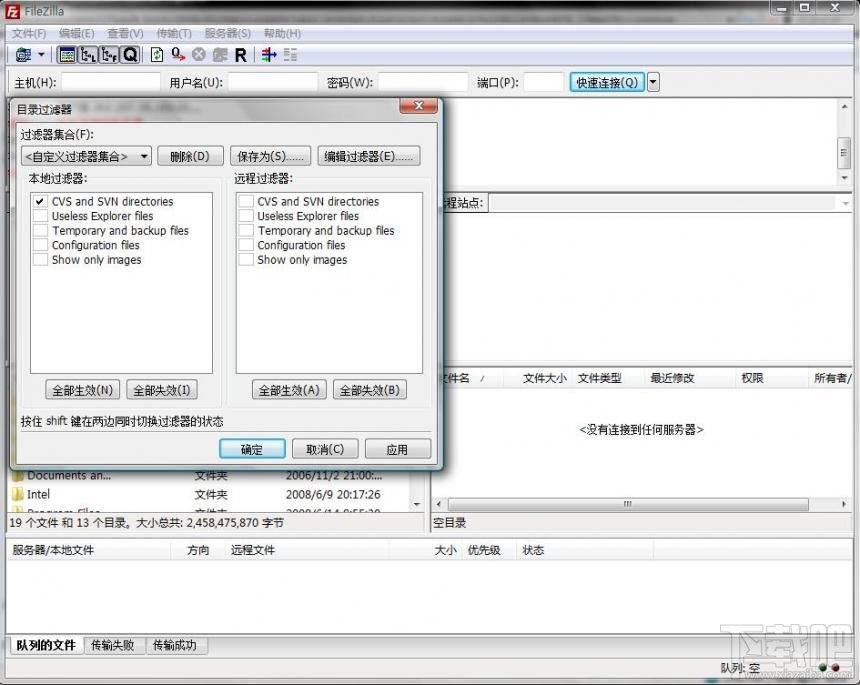Screen dimensions: 860x685
Task: Click the process queue icon
Action: pyautogui.click(x=178, y=55)
